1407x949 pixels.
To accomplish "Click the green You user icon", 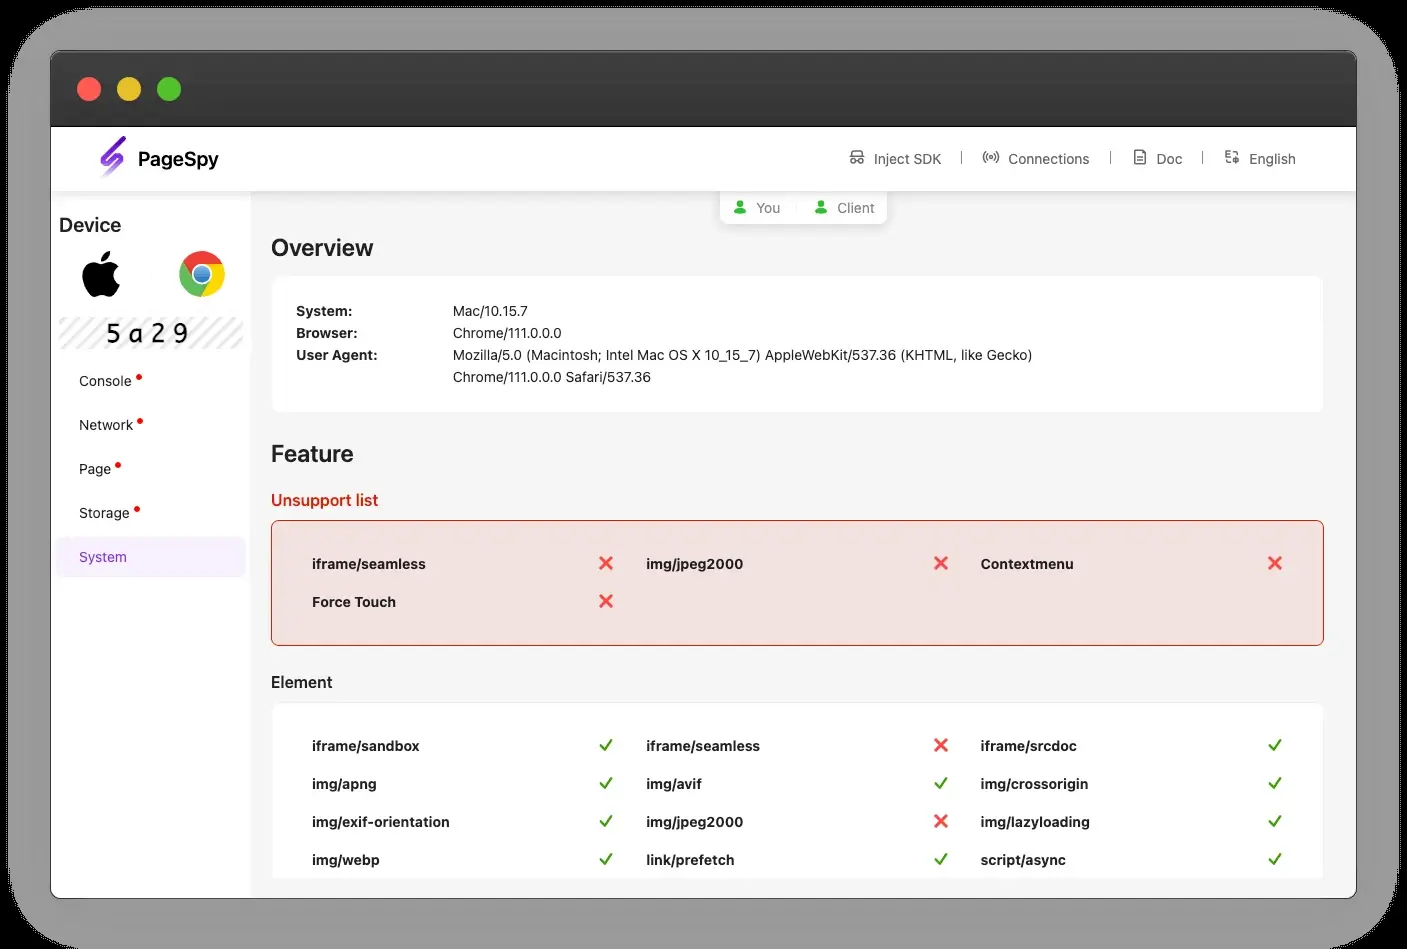I will [x=740, y=207].
